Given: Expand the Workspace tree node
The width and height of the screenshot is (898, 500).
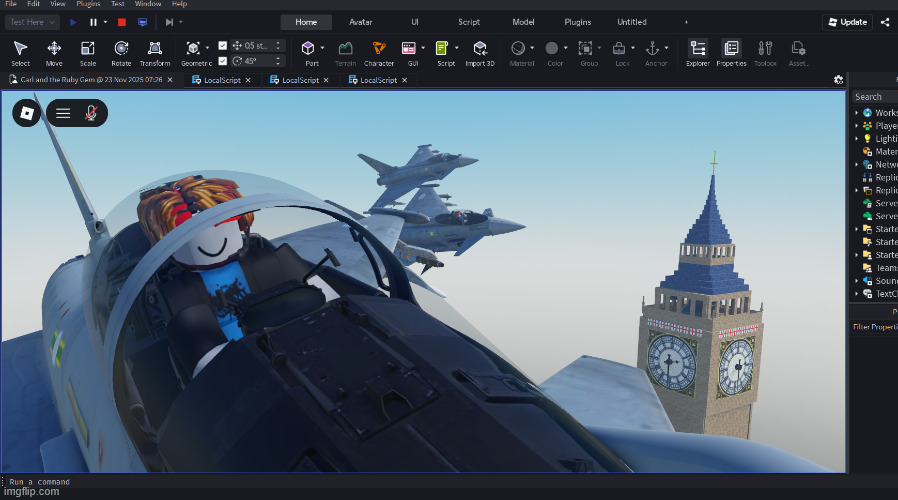Looking at the screenshot, I should coord(857,113).
